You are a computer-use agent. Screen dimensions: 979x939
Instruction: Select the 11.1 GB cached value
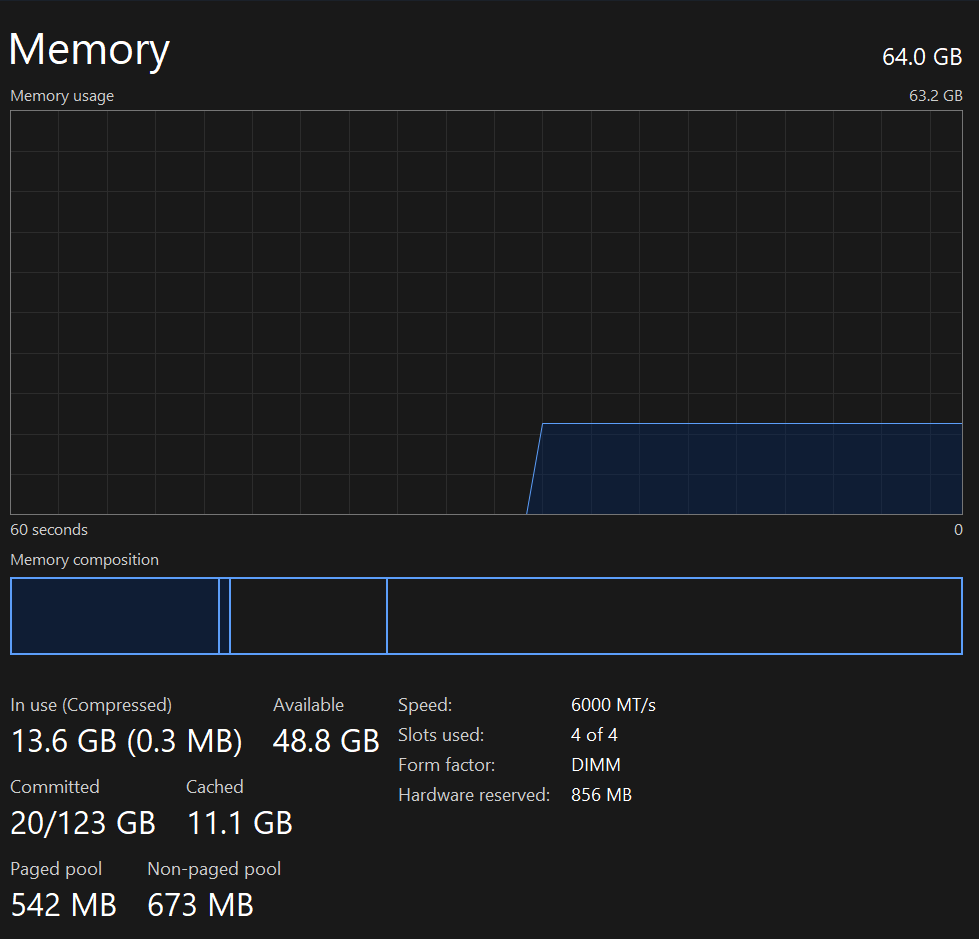click(x=240, y=823)
